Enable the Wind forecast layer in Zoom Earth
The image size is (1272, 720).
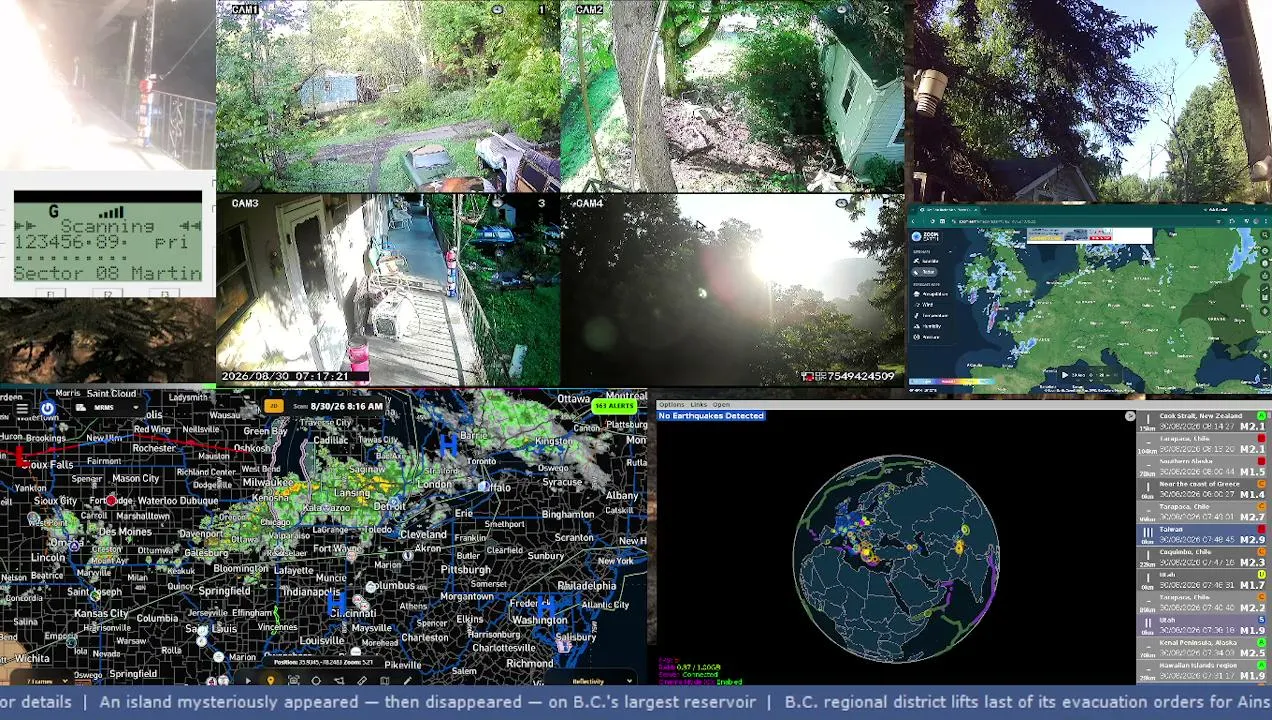[925, 305]
